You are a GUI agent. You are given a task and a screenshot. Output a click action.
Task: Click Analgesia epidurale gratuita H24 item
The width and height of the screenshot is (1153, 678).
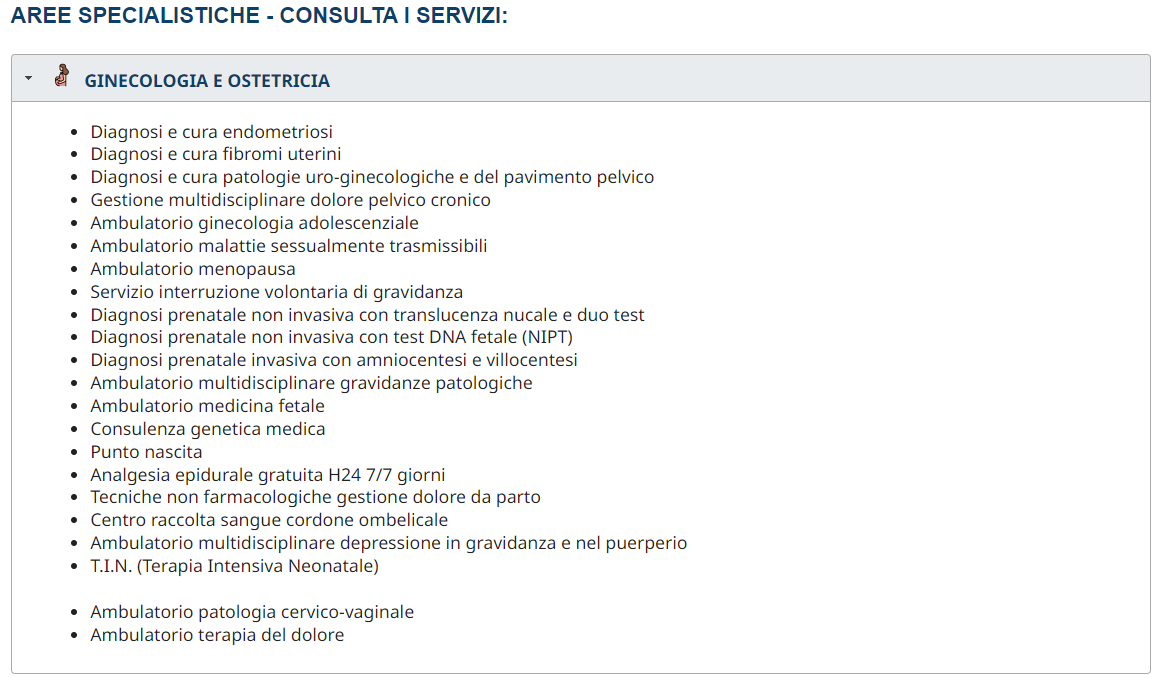pos(267,475)
